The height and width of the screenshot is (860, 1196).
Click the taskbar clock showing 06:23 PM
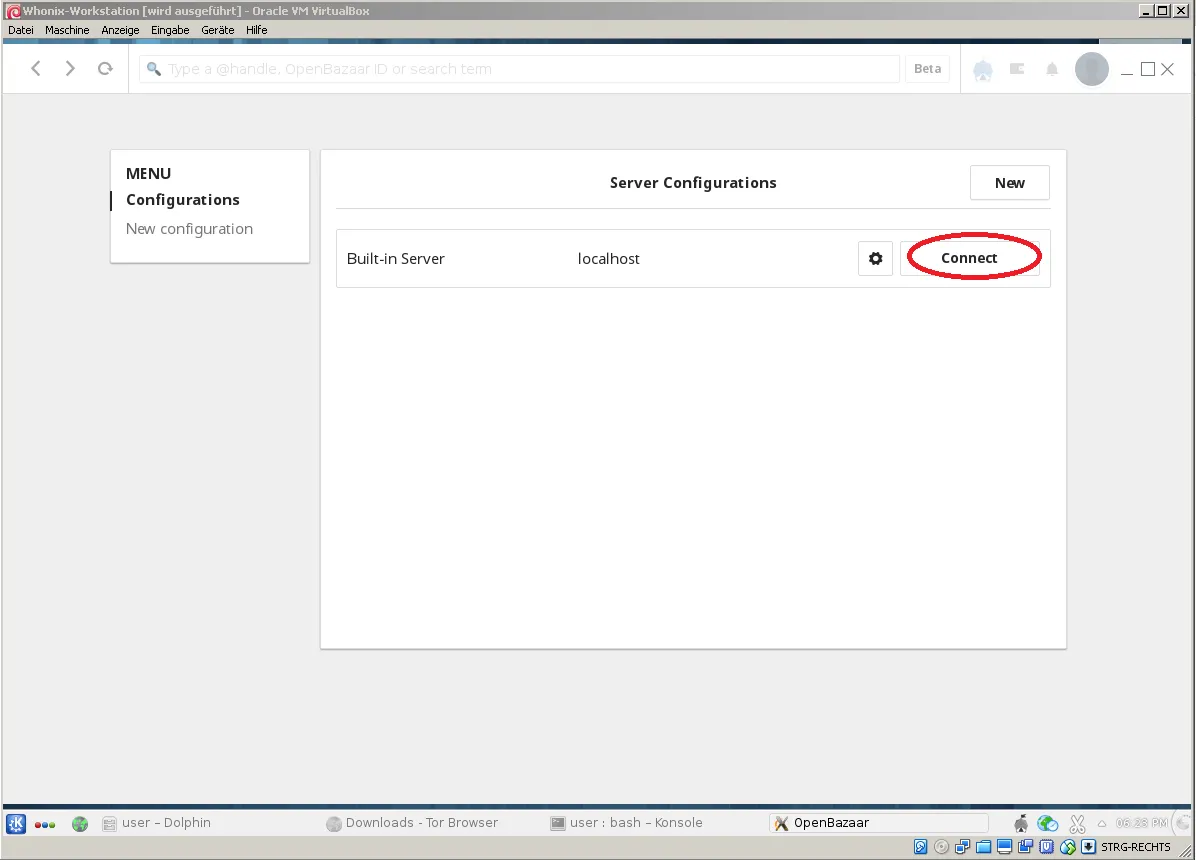click(1141, 823)
